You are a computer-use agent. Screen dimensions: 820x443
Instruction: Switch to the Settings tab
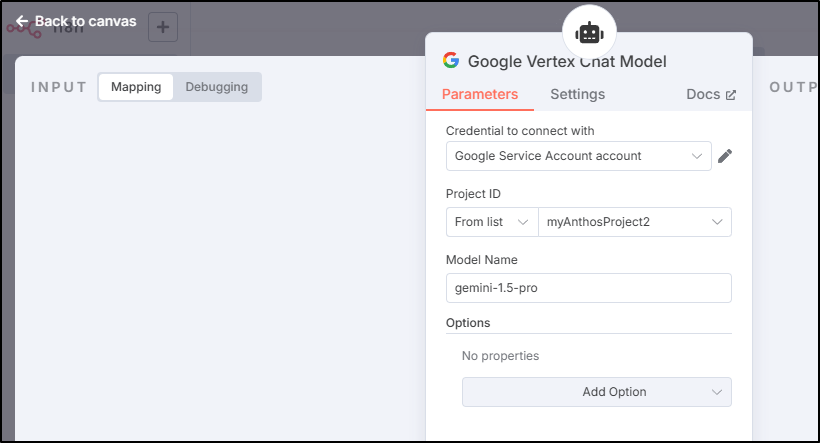click(577, 94)
